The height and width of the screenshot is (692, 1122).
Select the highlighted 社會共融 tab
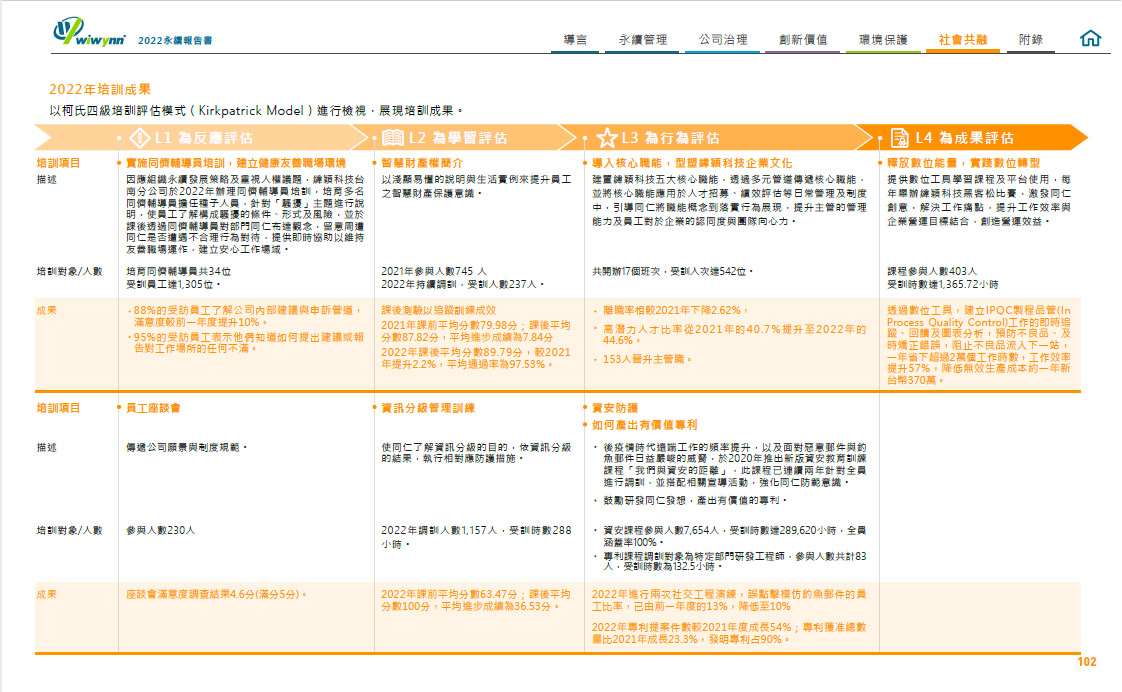(x=962, y=40)
